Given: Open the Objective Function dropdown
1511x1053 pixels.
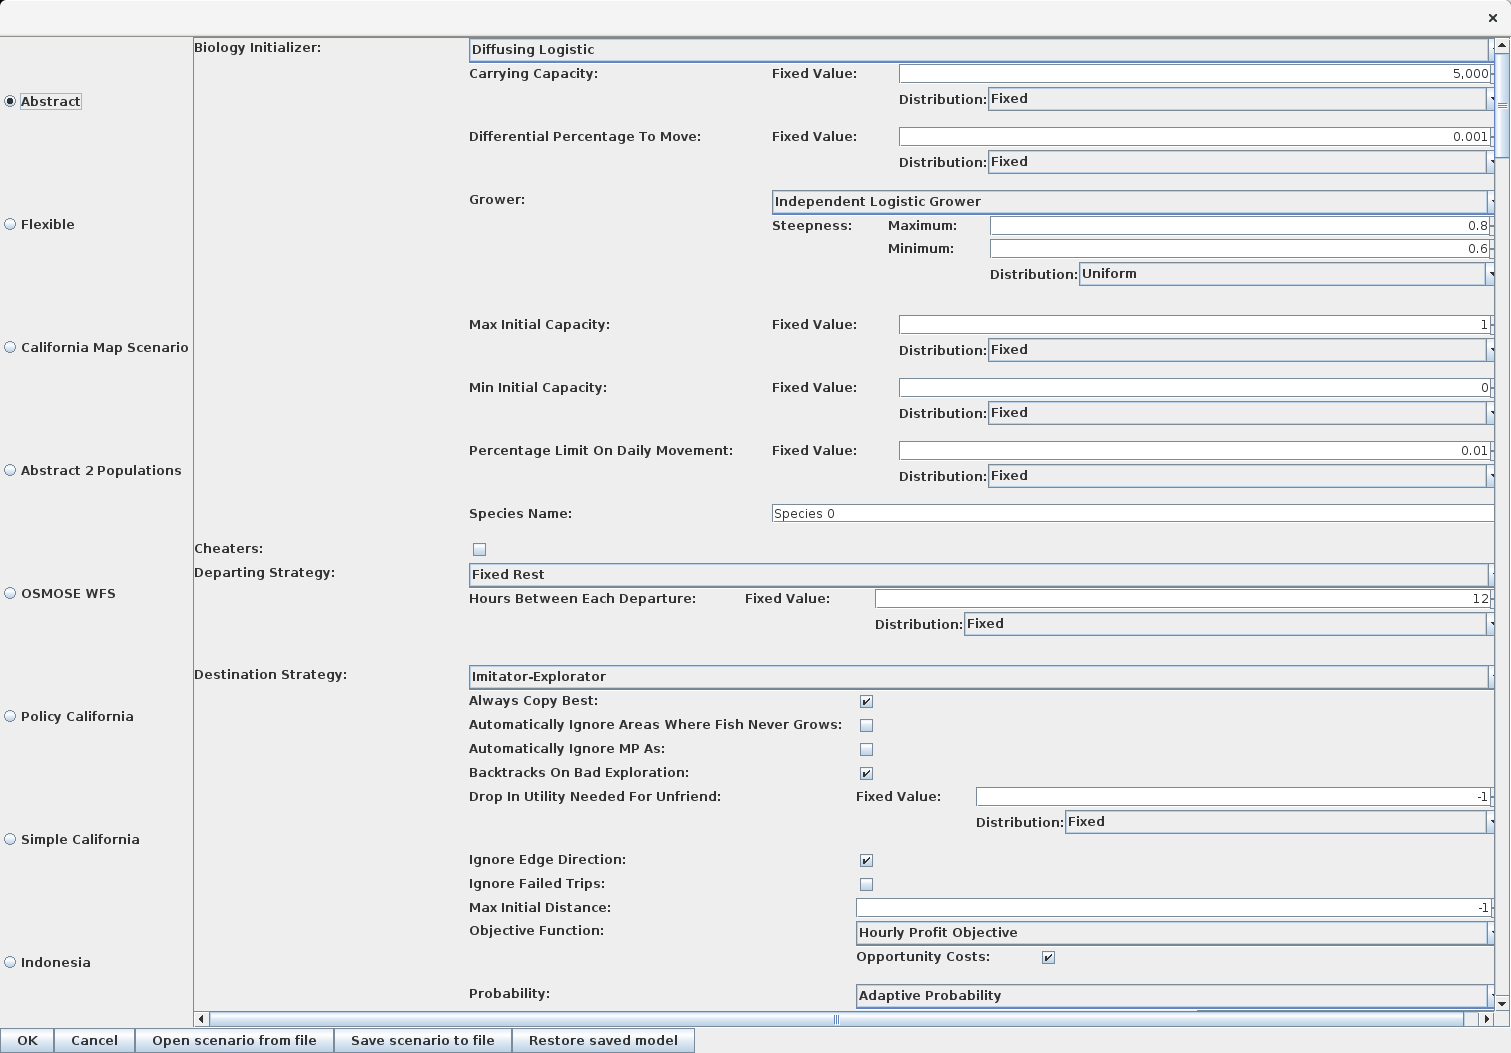Looking at the screenshot, I should pyautogui.click(x=1175, y=933).
